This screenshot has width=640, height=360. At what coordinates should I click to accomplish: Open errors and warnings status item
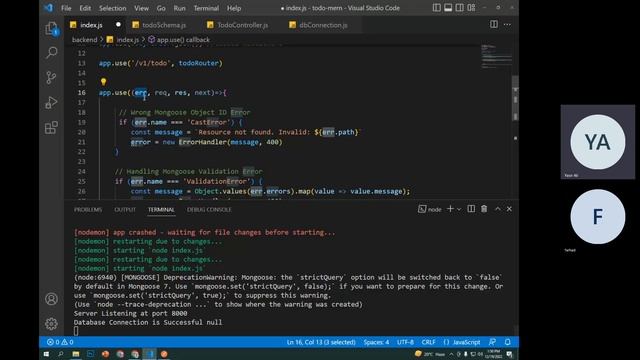coord(60,342)
